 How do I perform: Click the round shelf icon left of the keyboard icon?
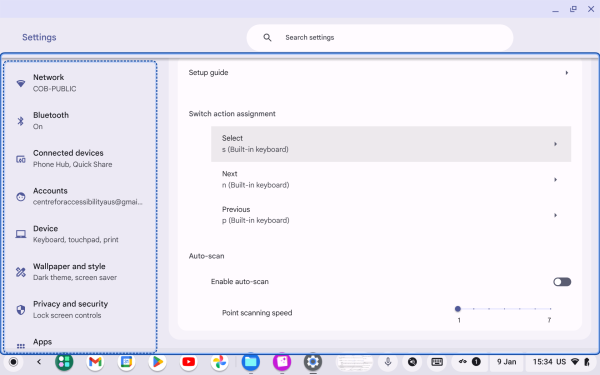(x=412, y=362)
